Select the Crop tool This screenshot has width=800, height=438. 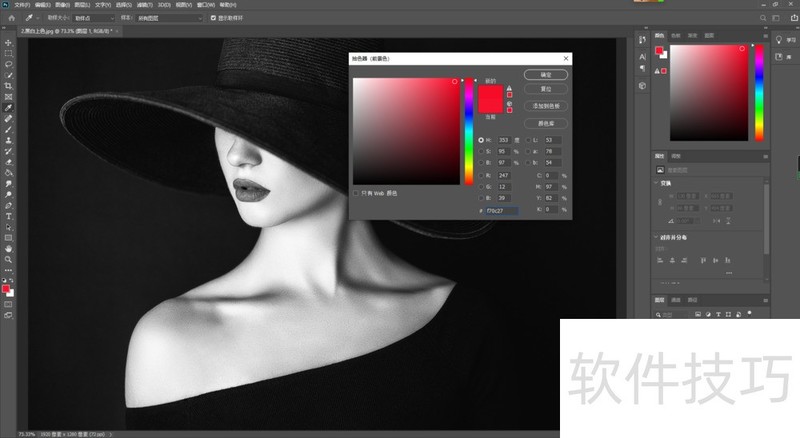9,86
